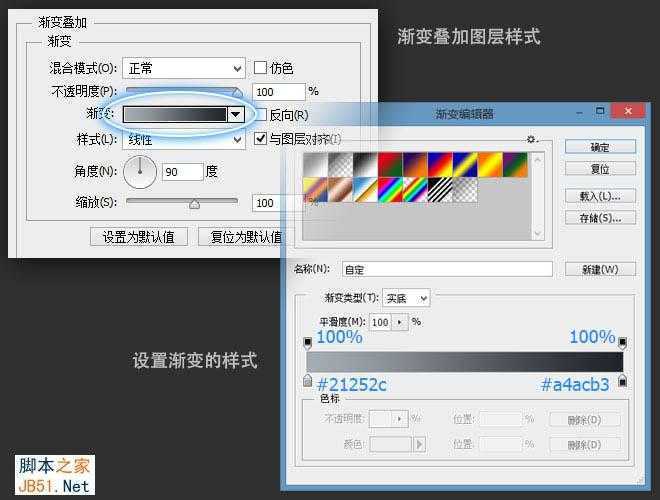660x500 pixels.
Task: Select the transparent stripes gradient preset
Action: pos(440,189)
